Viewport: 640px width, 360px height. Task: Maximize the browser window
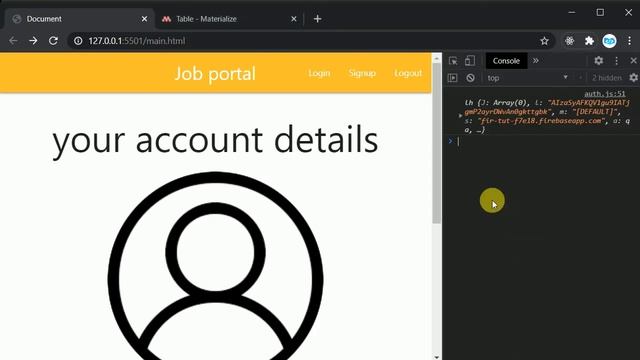600,12
